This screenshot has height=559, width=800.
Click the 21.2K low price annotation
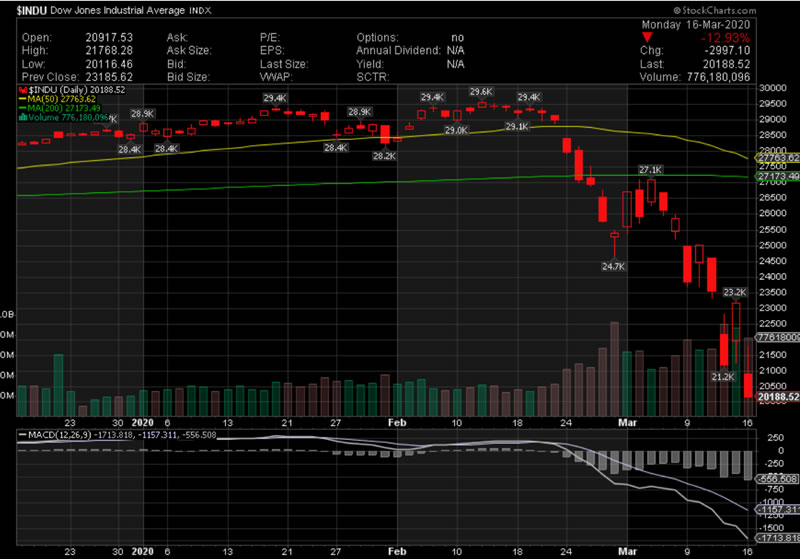point(722,377)
